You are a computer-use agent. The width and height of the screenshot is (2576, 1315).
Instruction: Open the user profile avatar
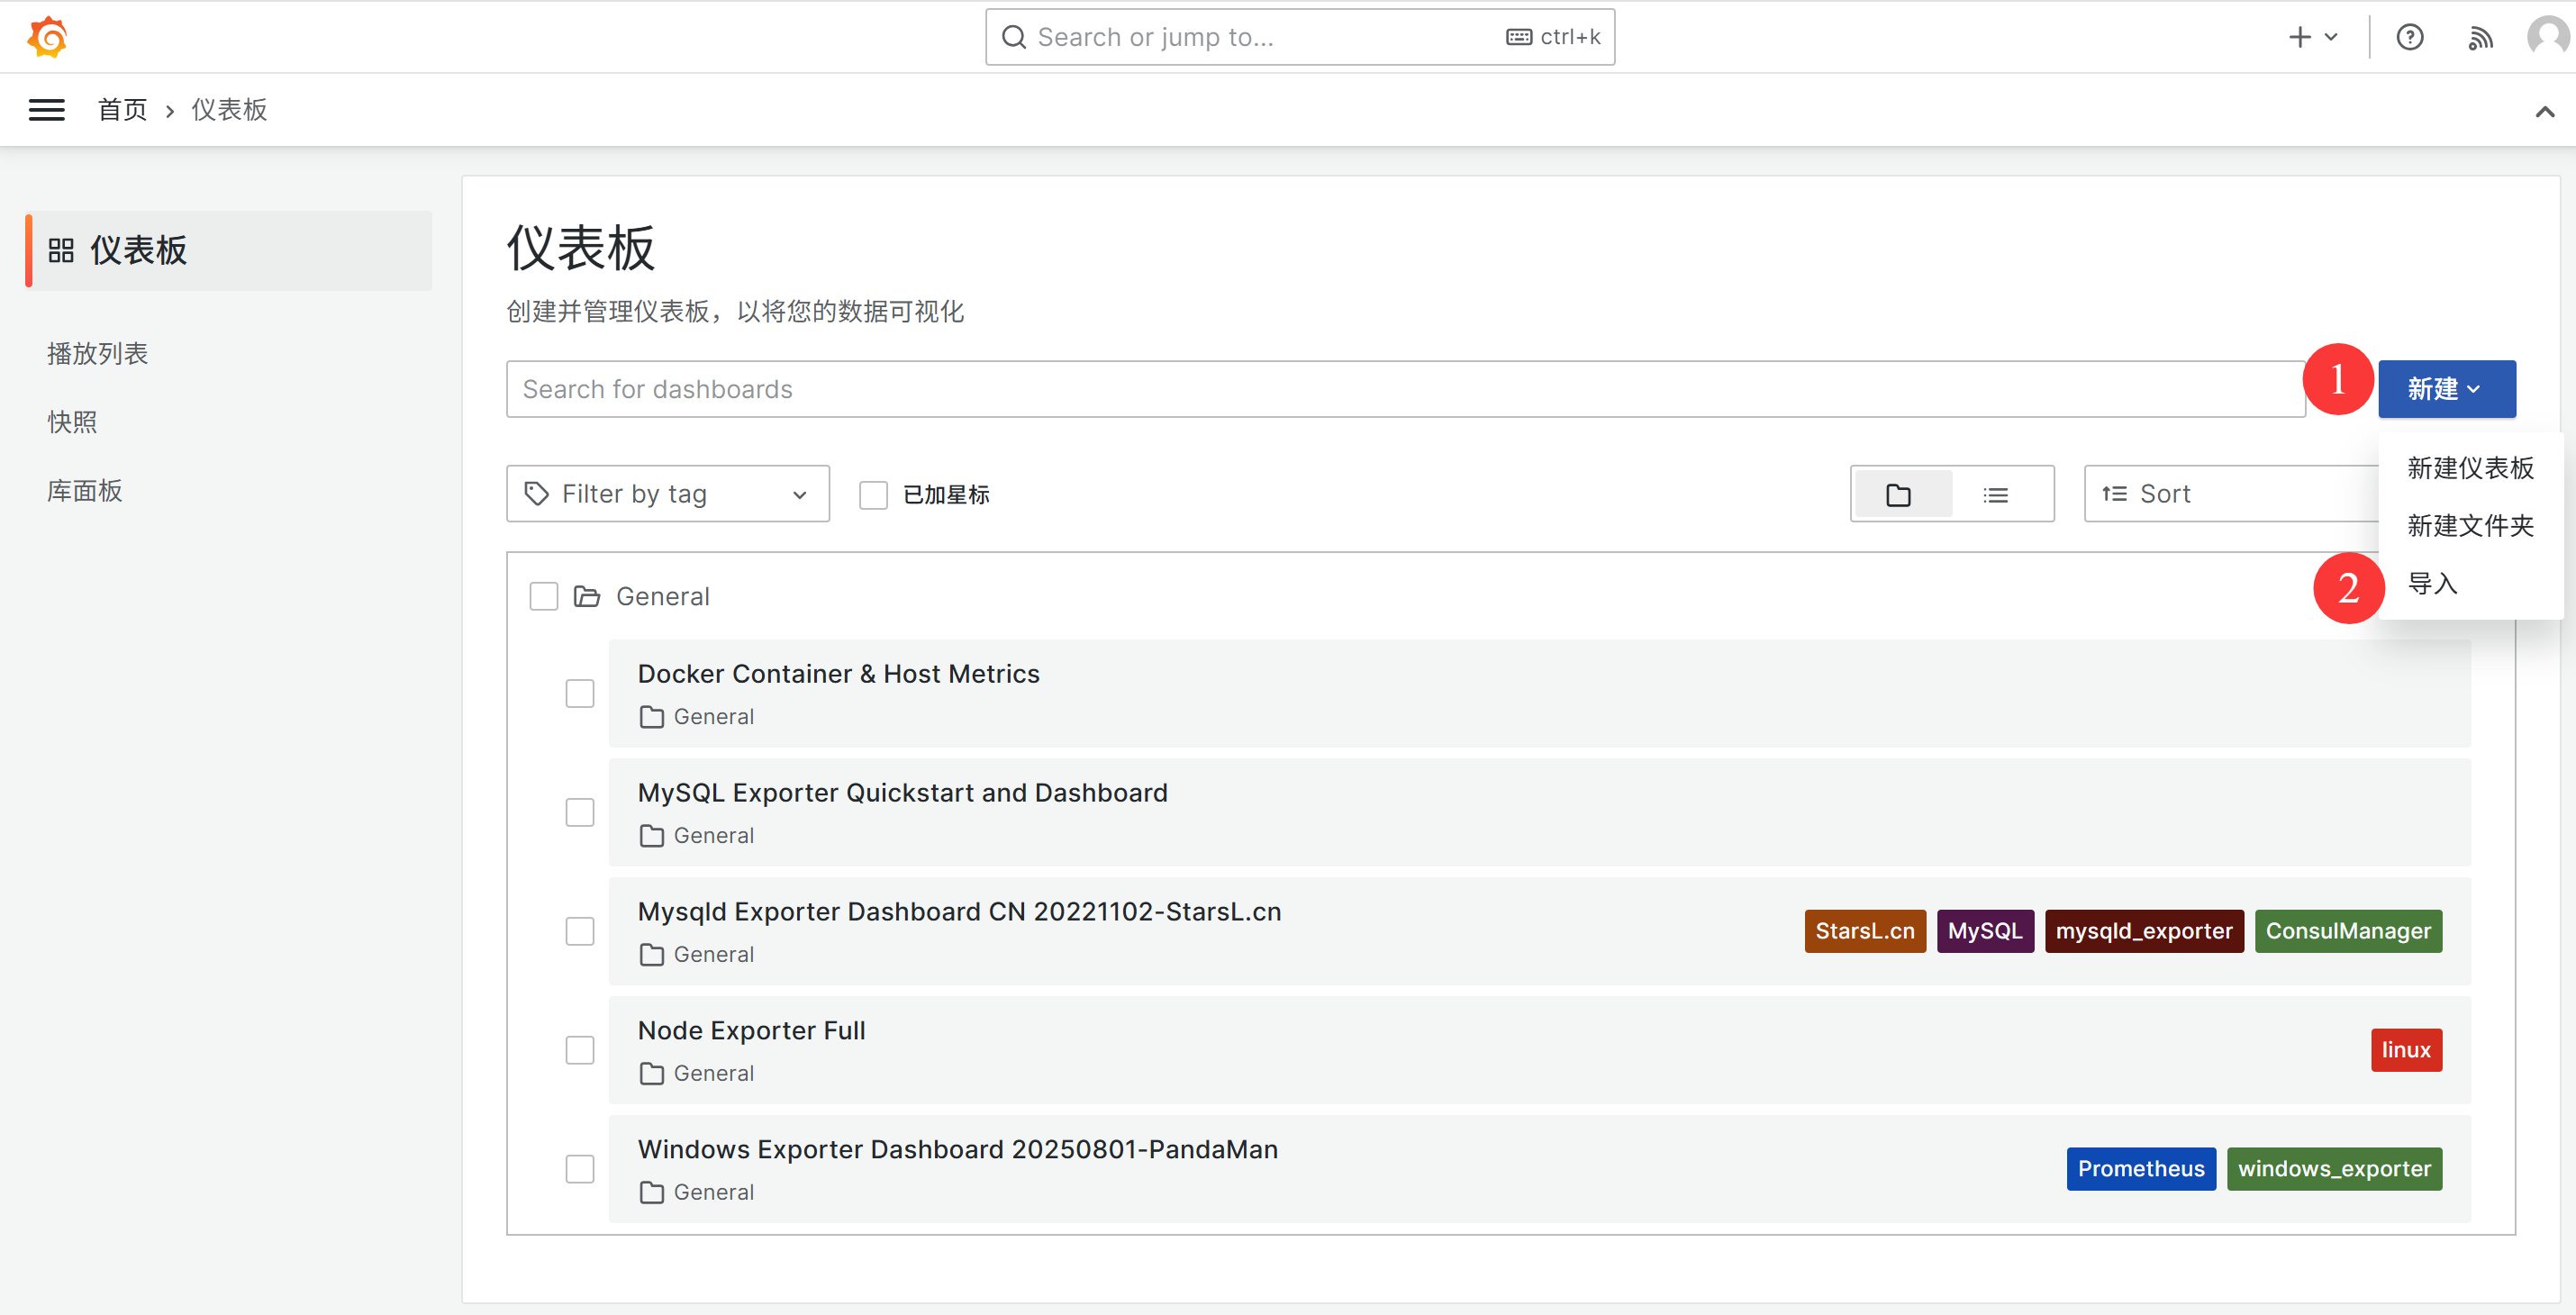pos(2548,37)
